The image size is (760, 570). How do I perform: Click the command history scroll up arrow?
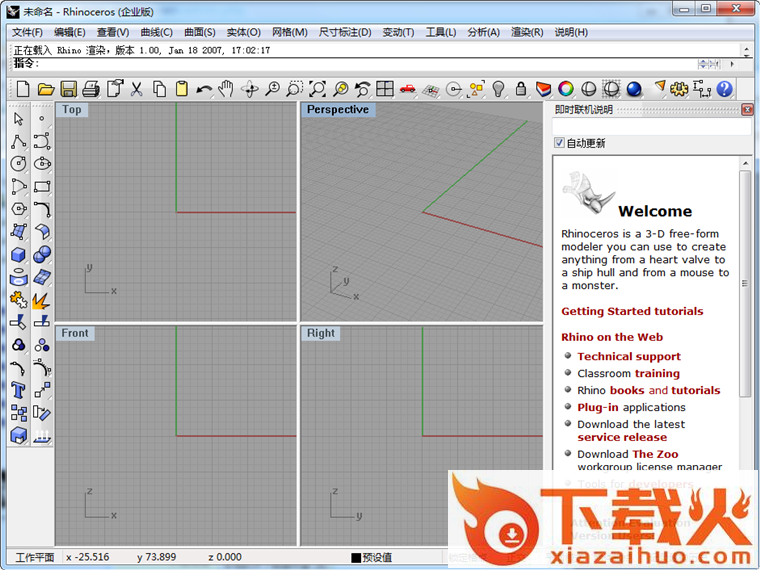(x=747, y=48)
